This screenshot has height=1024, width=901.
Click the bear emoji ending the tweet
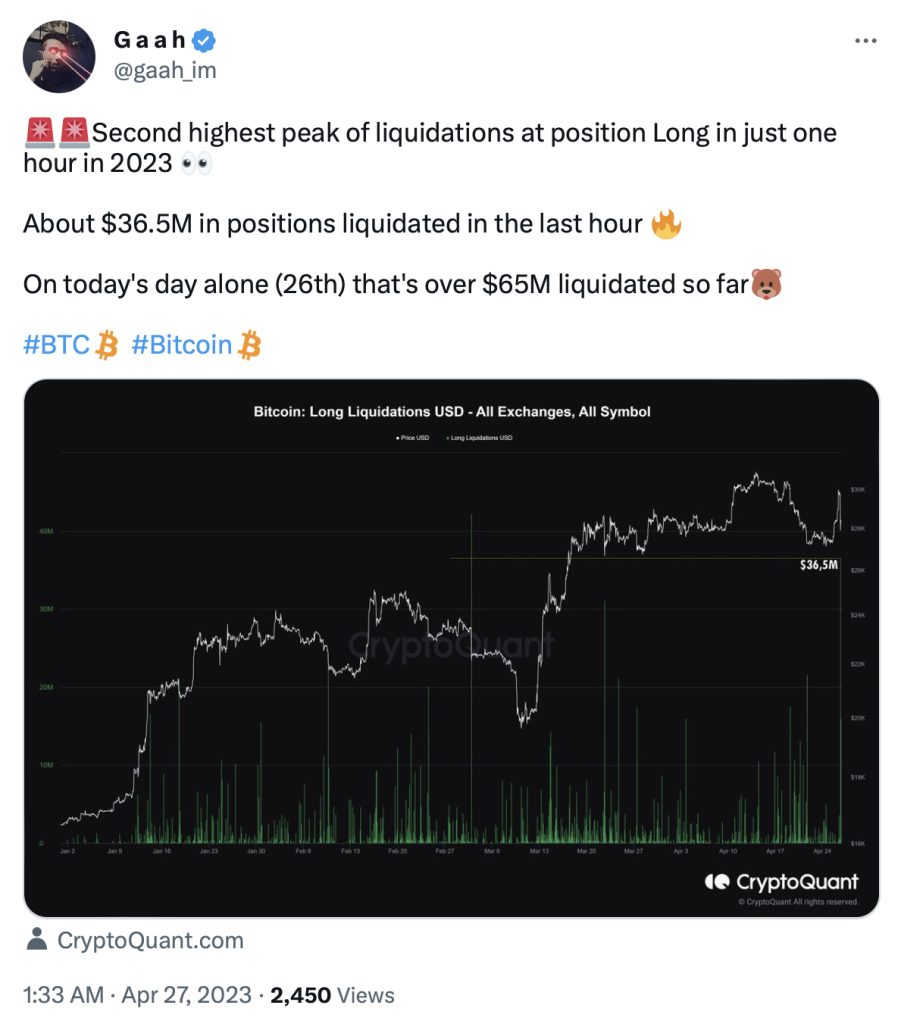766,284
